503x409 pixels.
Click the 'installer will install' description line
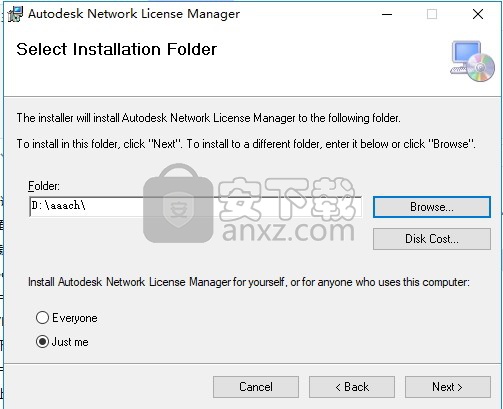(x=209, y=118)
